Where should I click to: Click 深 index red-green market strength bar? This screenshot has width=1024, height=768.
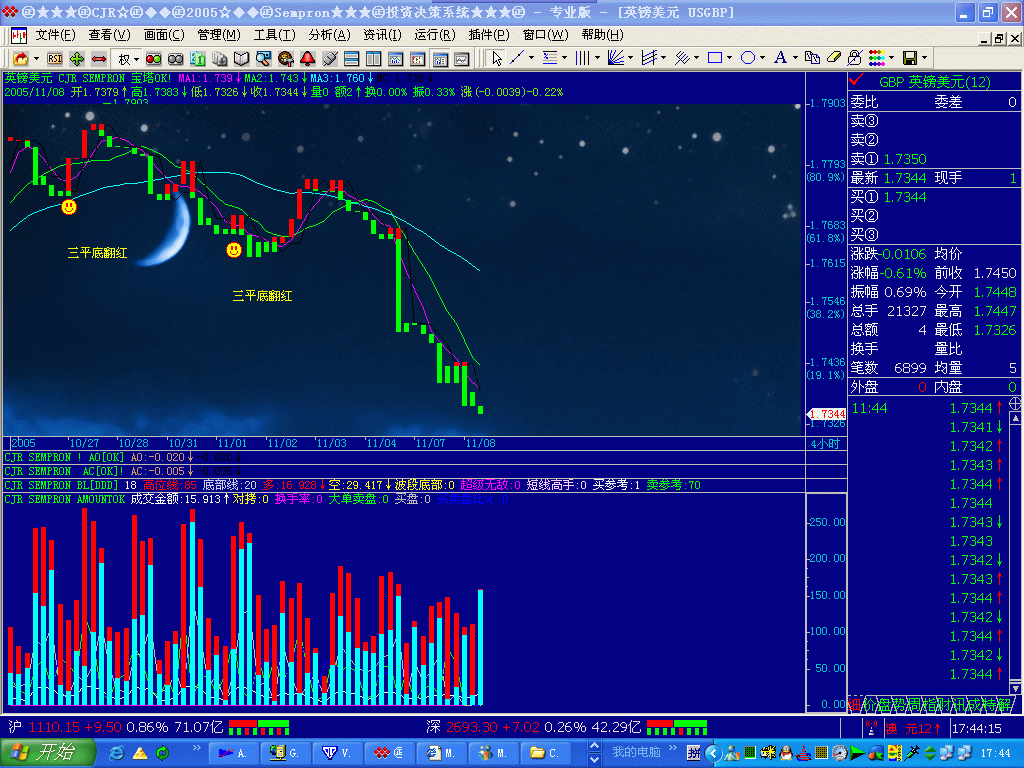tap(677, 728)
